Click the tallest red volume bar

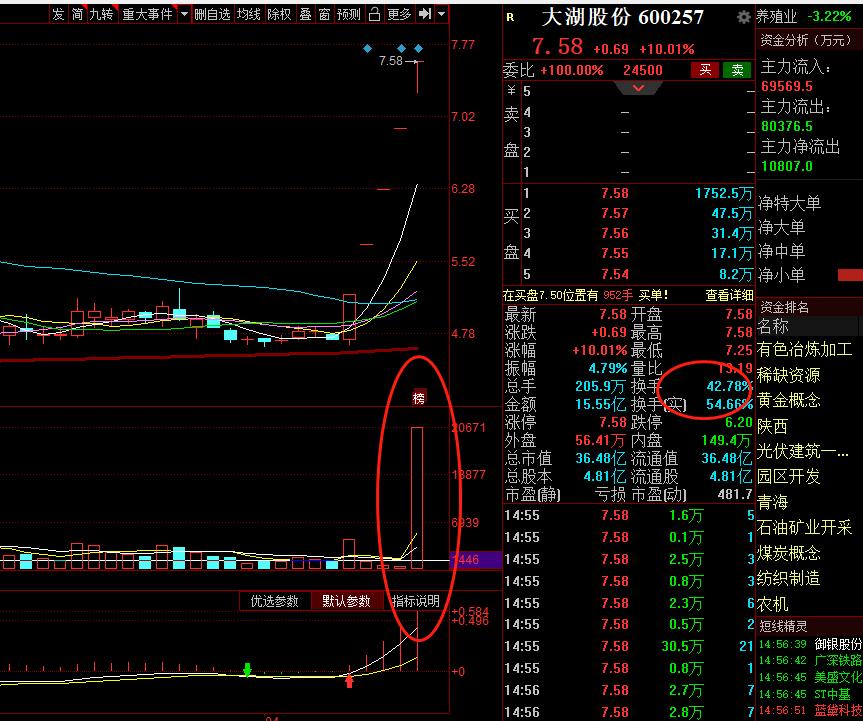417,498
